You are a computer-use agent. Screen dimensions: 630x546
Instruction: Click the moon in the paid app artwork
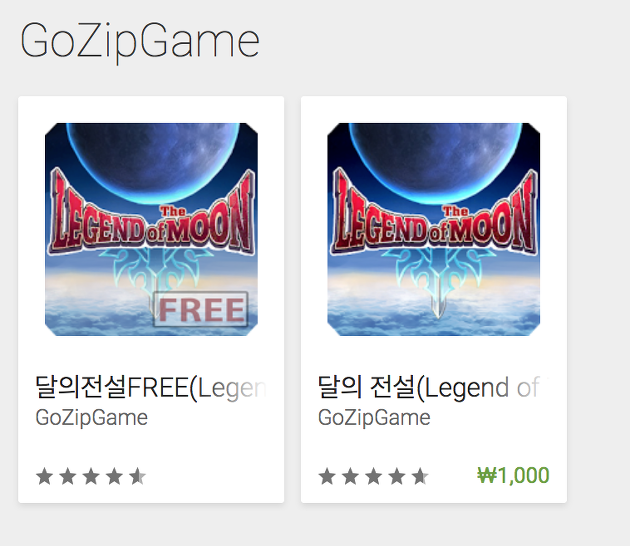click(436, 159)
